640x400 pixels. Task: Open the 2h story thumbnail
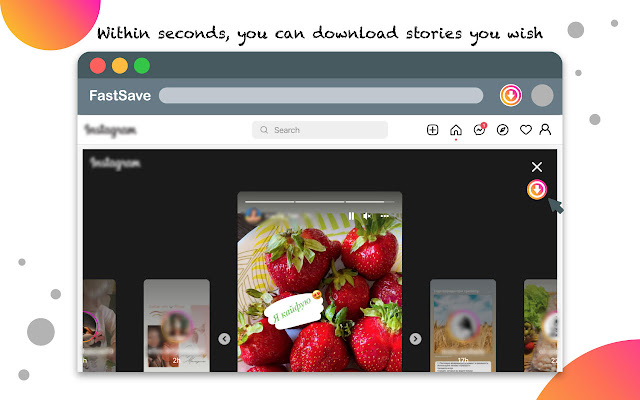(177, 325)
